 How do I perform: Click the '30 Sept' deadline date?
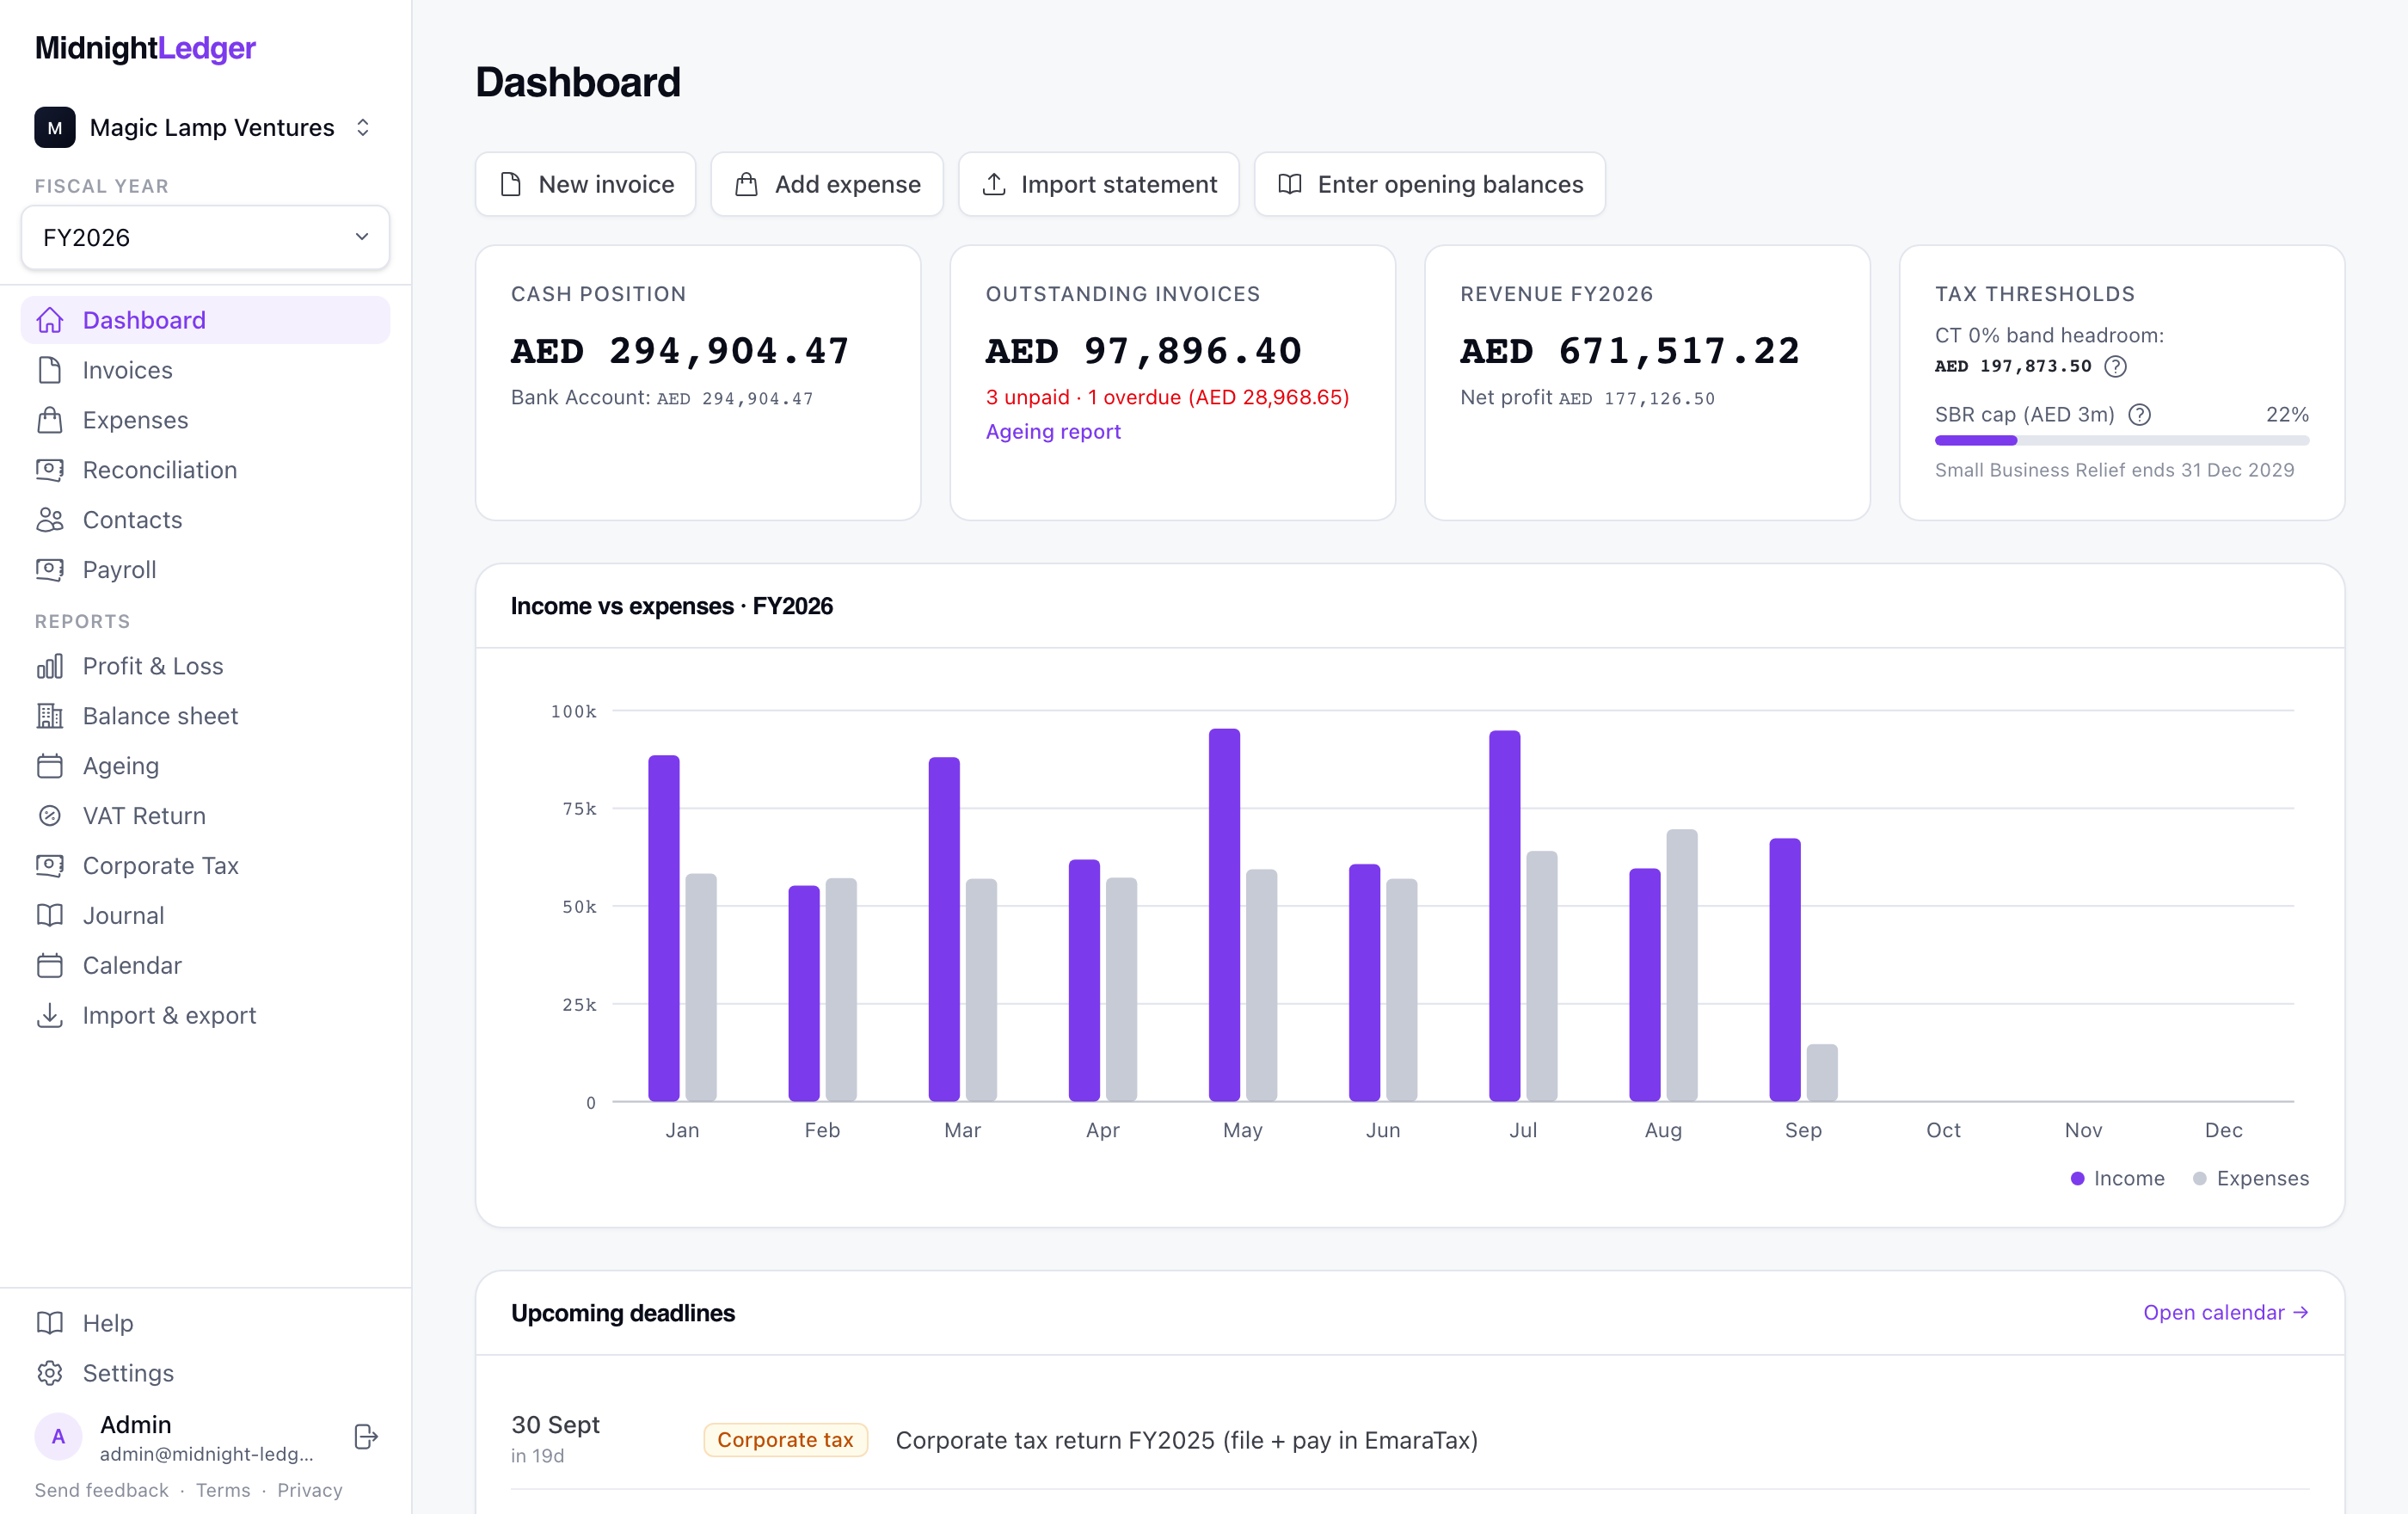click(555, 1425)
